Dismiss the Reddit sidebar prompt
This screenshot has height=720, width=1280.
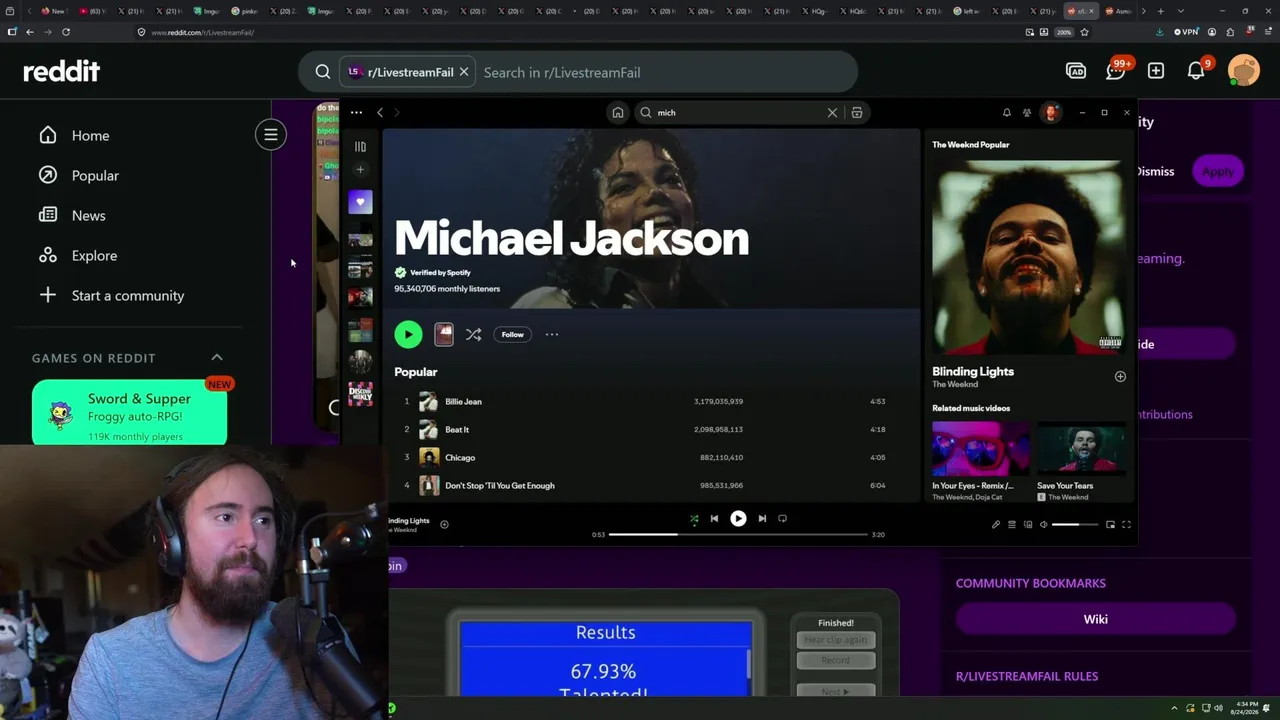pyautogui.click(x=1155, y=171)
